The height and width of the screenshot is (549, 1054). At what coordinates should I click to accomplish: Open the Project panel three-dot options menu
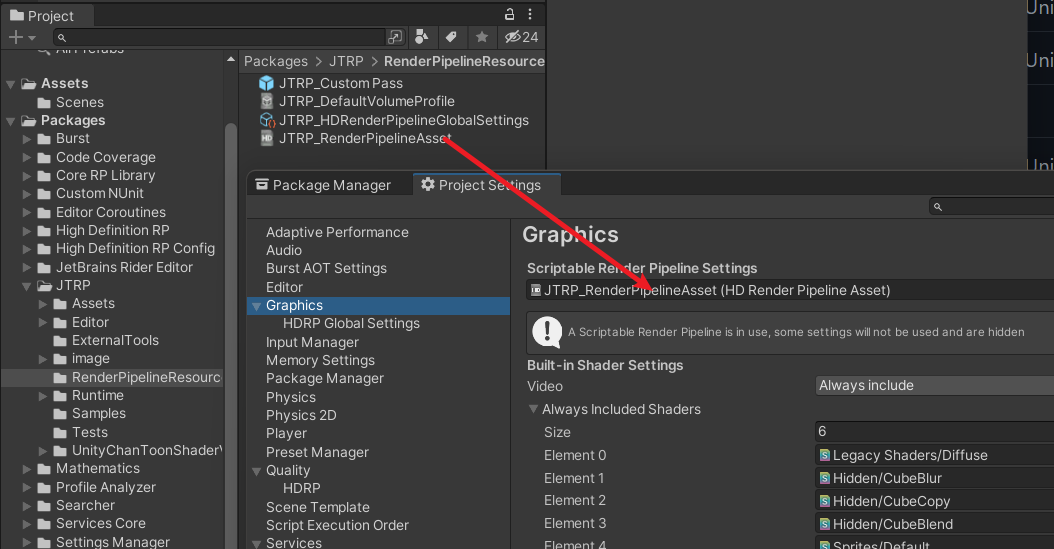point(530,14)
